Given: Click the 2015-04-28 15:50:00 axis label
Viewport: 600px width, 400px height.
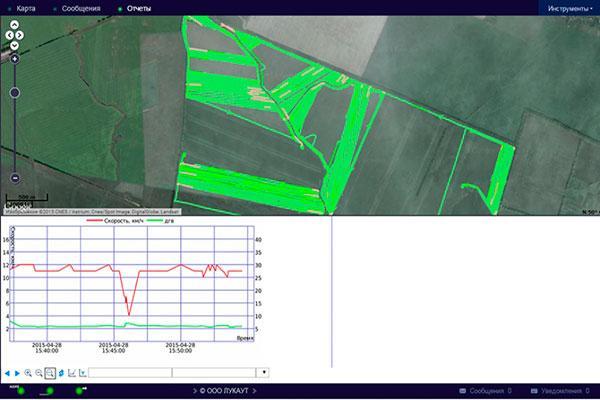Looking at the screenshot, I should [180, 348].
